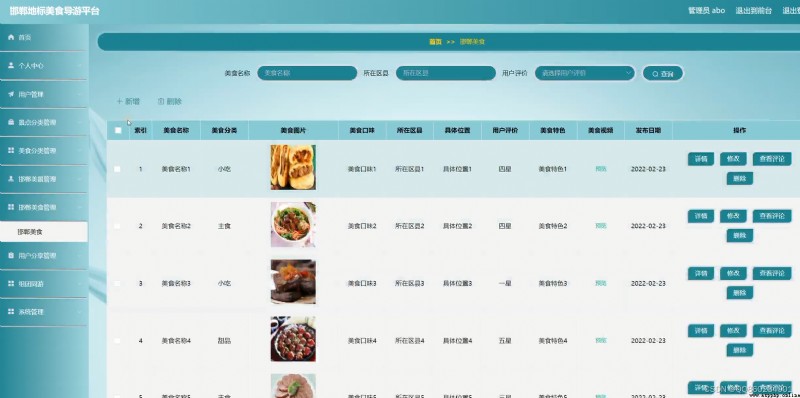Expand the 个人中心 sidebar chevron

point(80,66)
